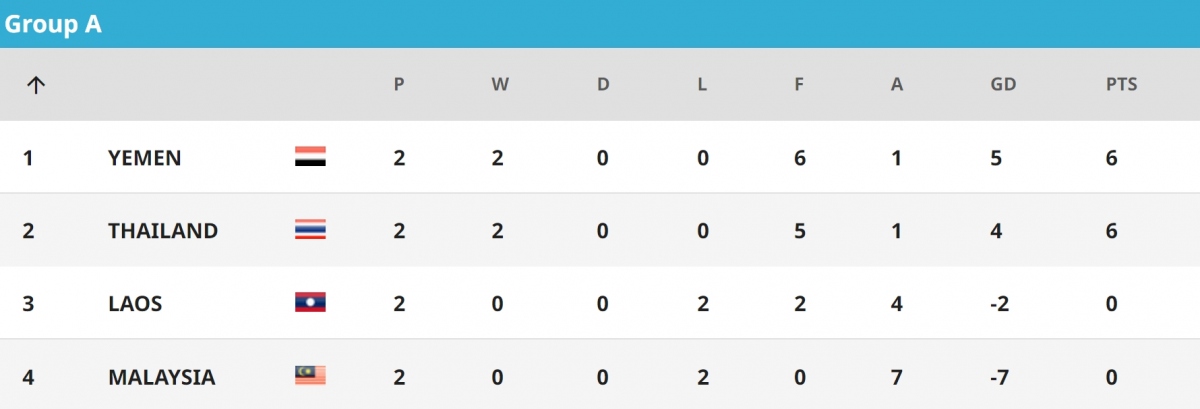Open the YEMEN team link
This screenshot has height=409, width=1200.
(145, 157)
